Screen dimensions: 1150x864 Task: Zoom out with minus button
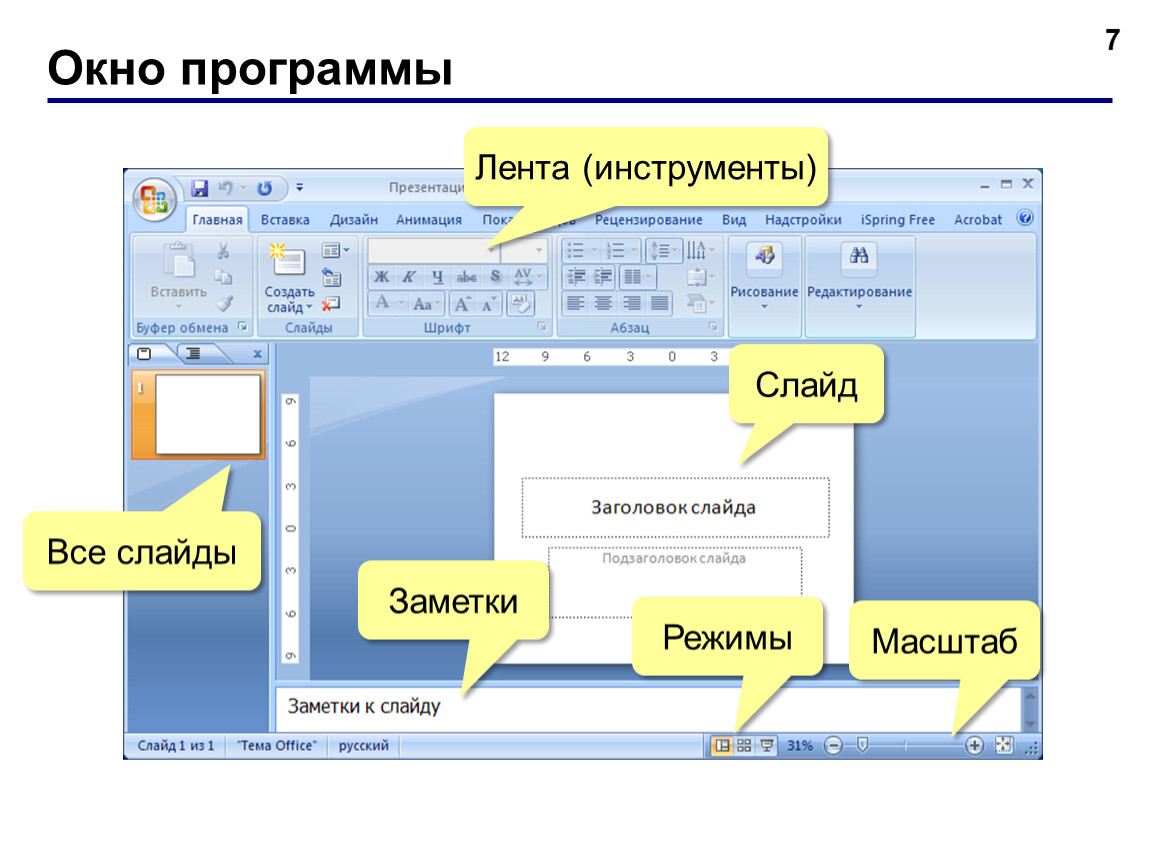click(x=833, y=746)
